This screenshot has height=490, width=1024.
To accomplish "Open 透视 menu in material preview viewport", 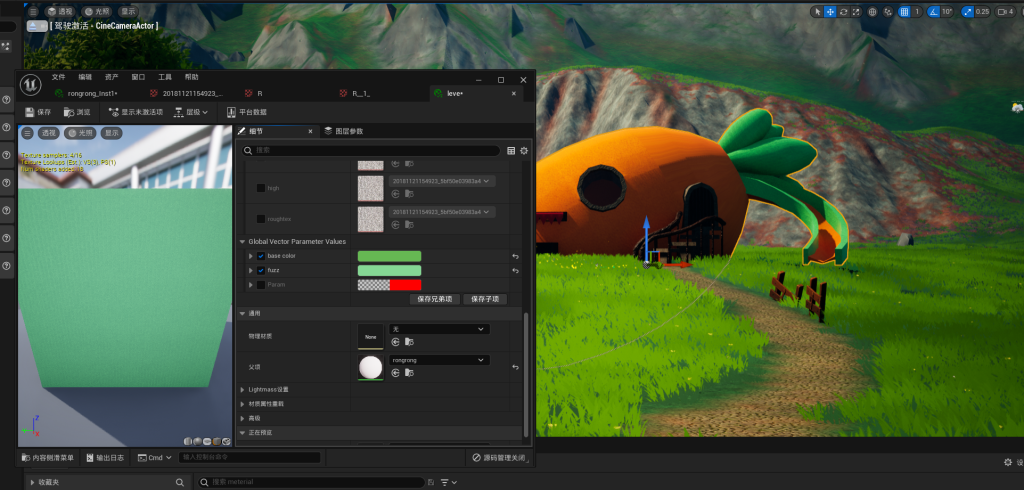I will pyautogui.click(x=48, y=133).
